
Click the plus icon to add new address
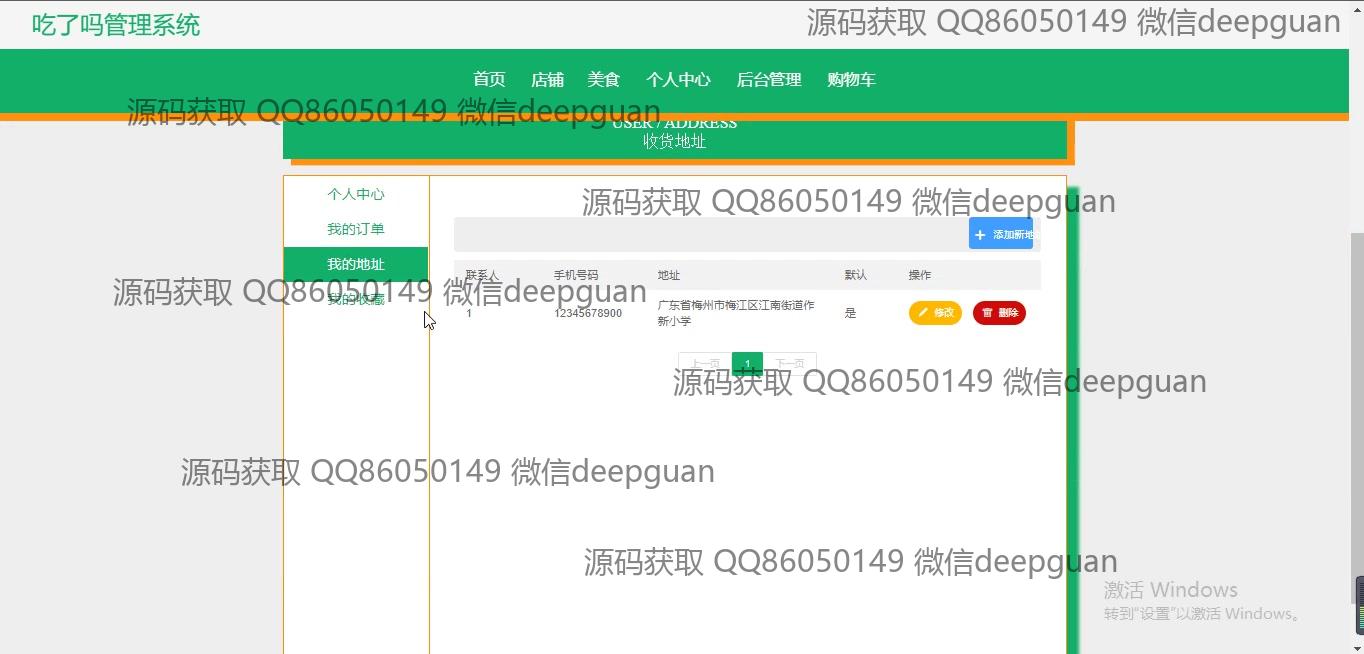point(980,235)
